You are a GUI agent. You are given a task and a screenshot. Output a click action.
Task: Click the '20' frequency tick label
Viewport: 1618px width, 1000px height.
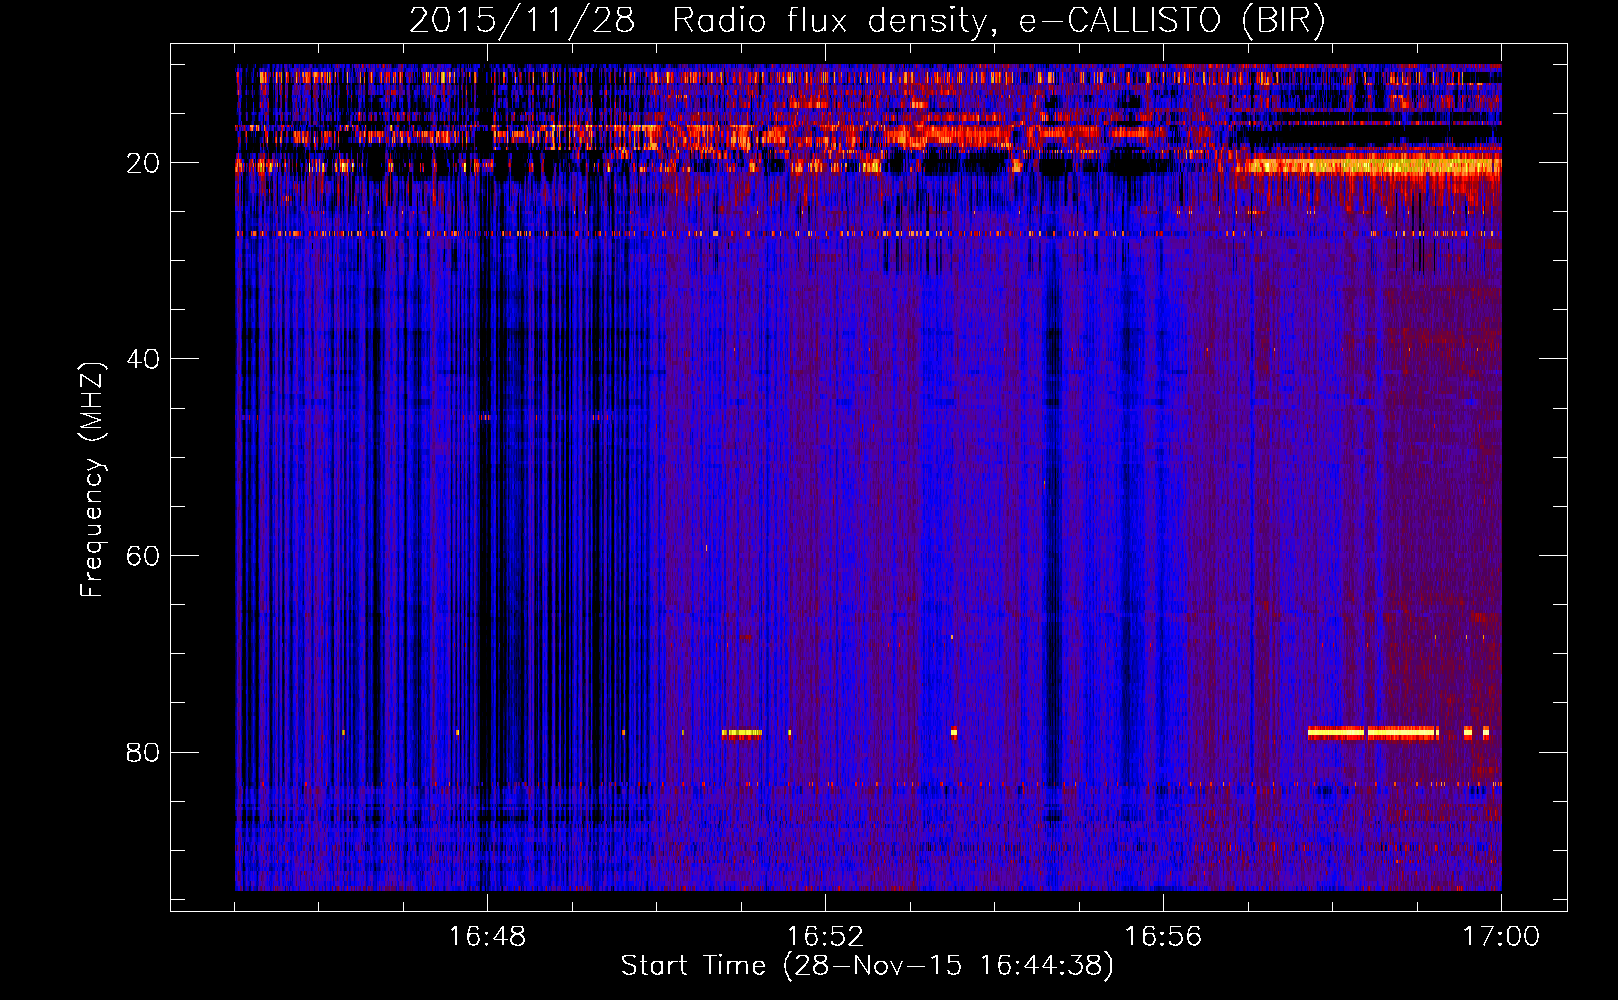143,163
